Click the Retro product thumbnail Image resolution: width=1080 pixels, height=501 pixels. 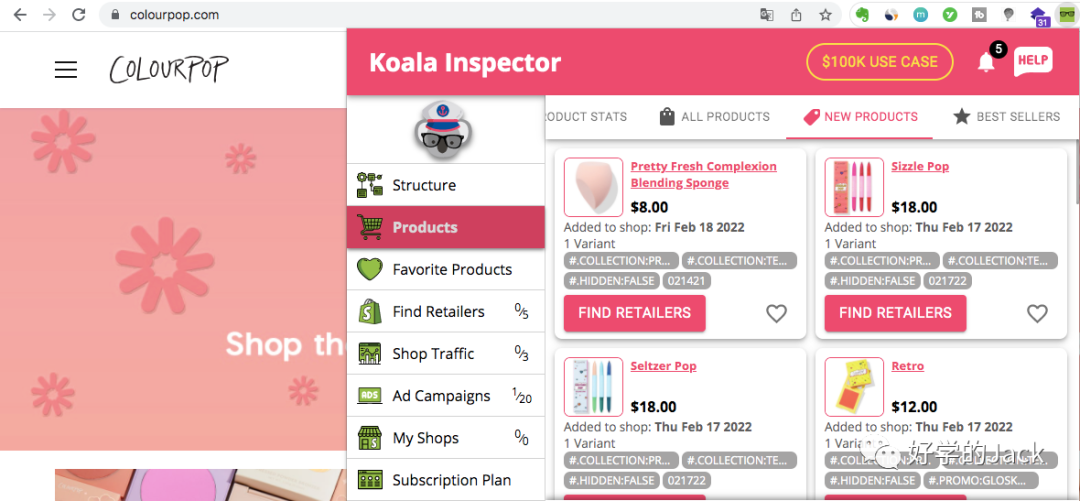coord(854,387)
